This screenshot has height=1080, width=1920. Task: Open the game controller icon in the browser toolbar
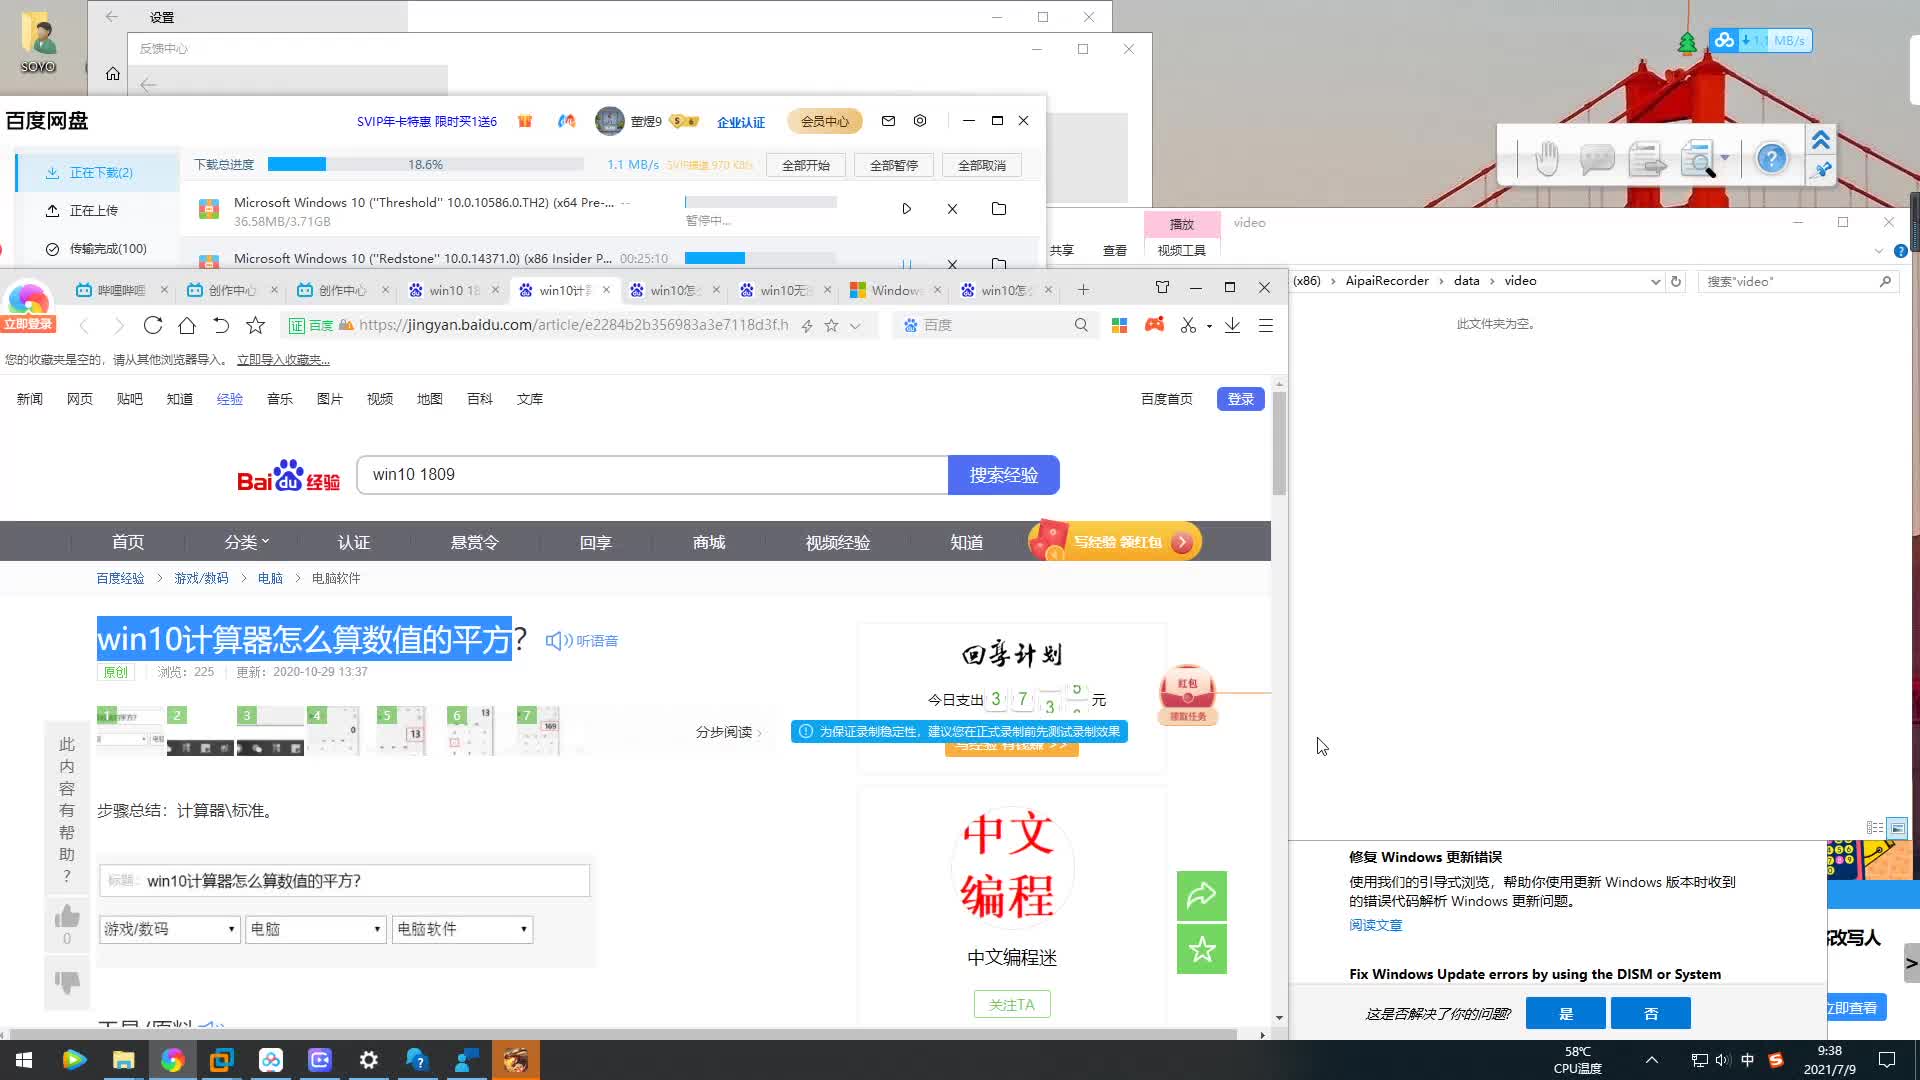1154,325
